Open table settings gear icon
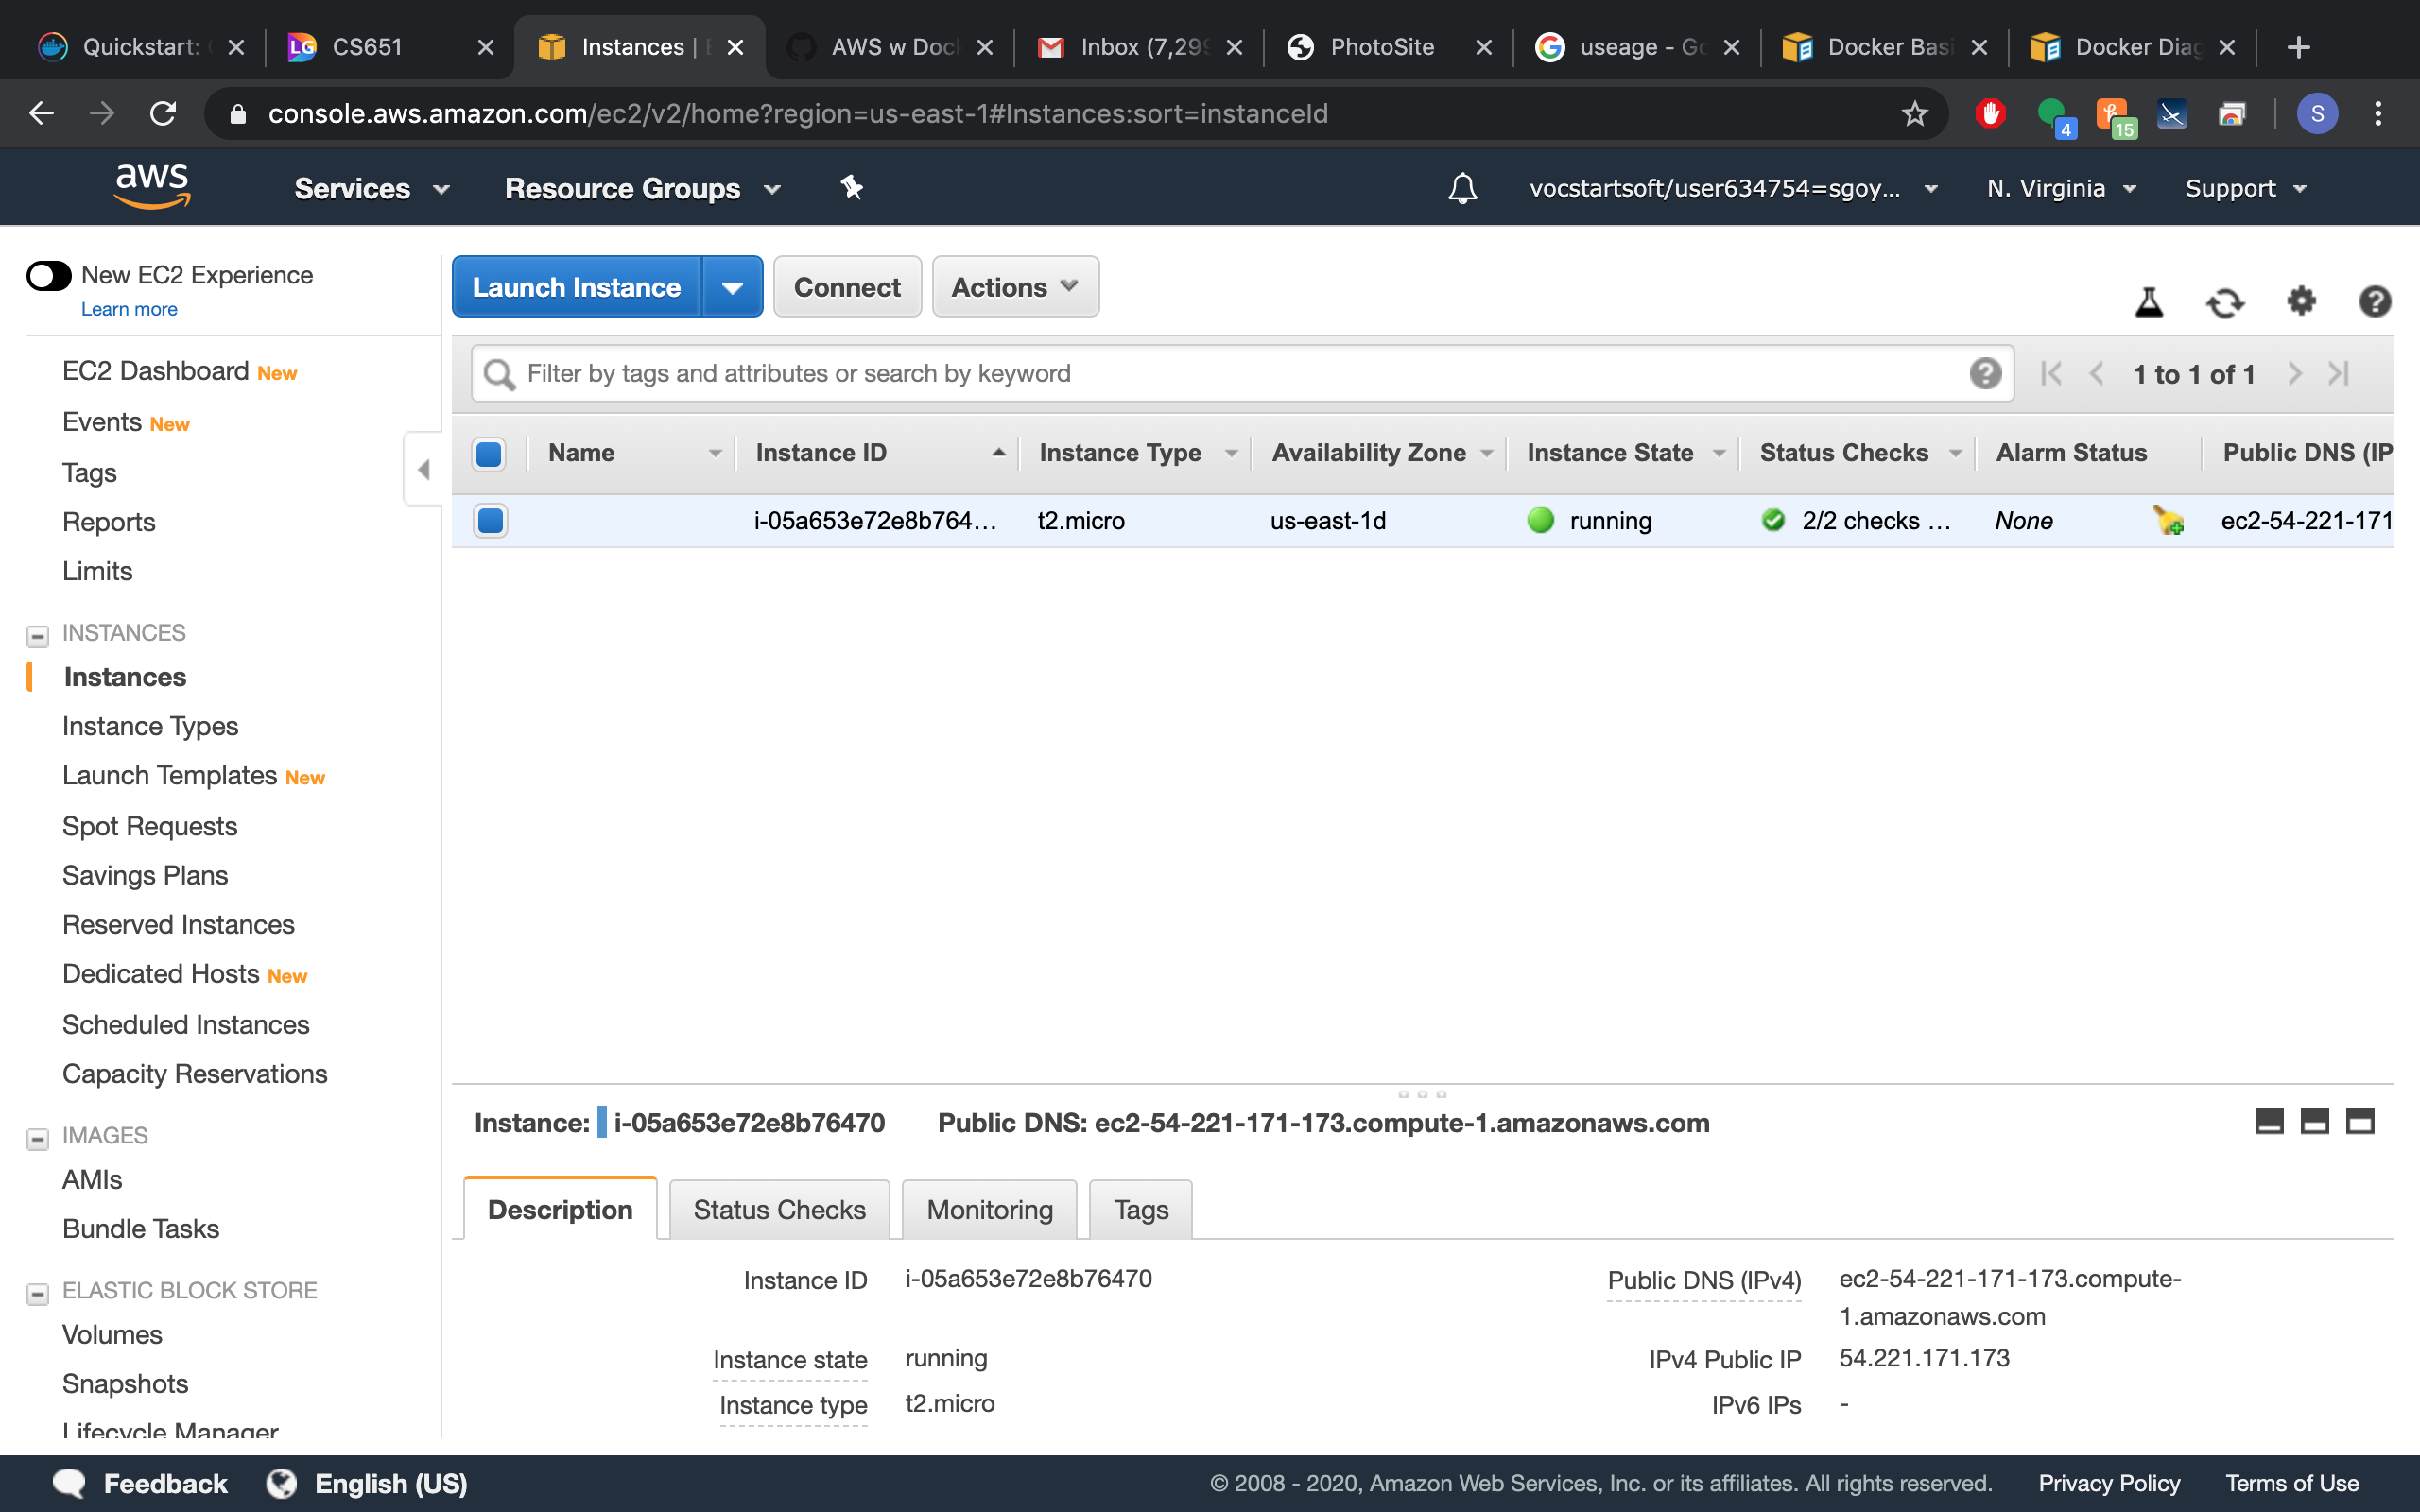Screen dimensions: 2420x1512 click(x=2301, y=300)
